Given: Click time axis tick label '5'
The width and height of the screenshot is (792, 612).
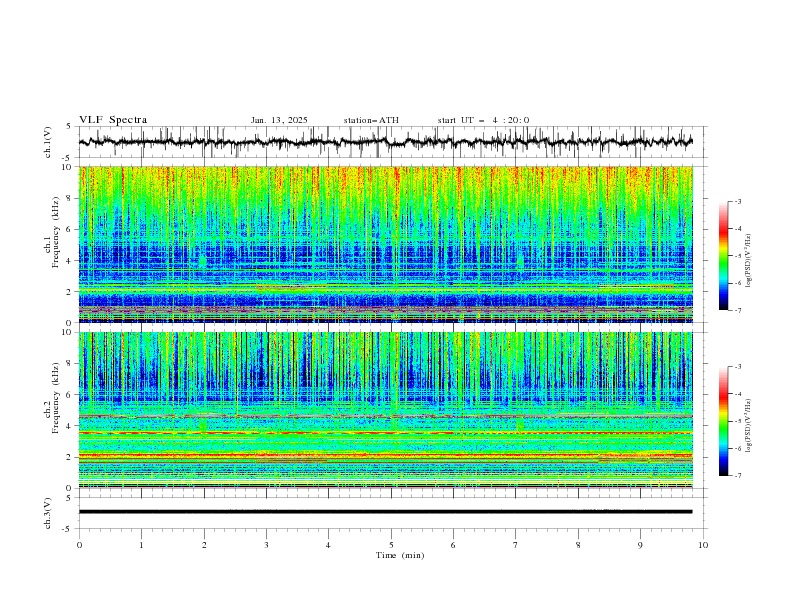Looking at the screenshot, I should tap(391, 545).
